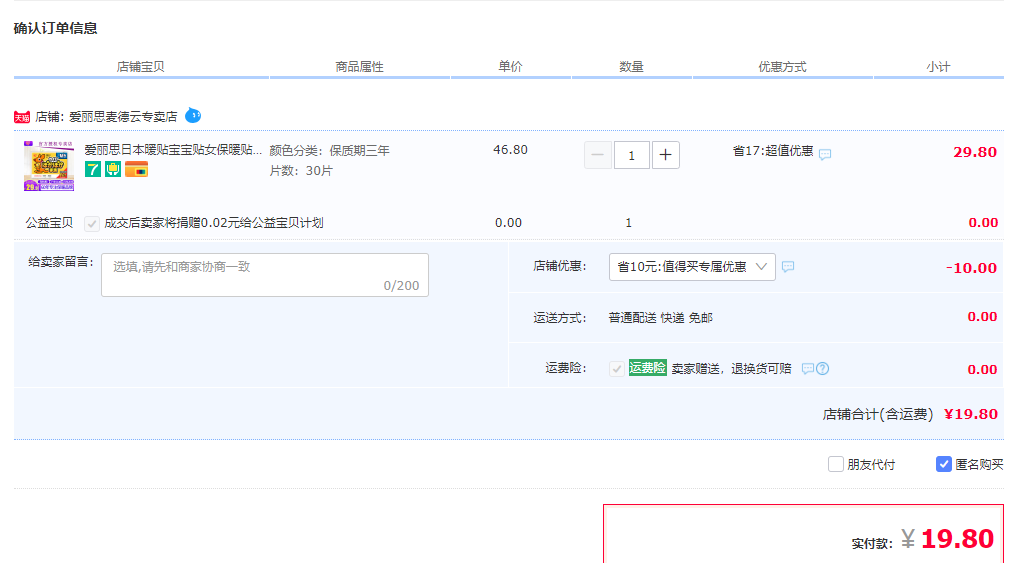This screenshot has height=563, width=1025.
Task: Click the green 运费险 label badge
Action: click(x=647, y=368)
